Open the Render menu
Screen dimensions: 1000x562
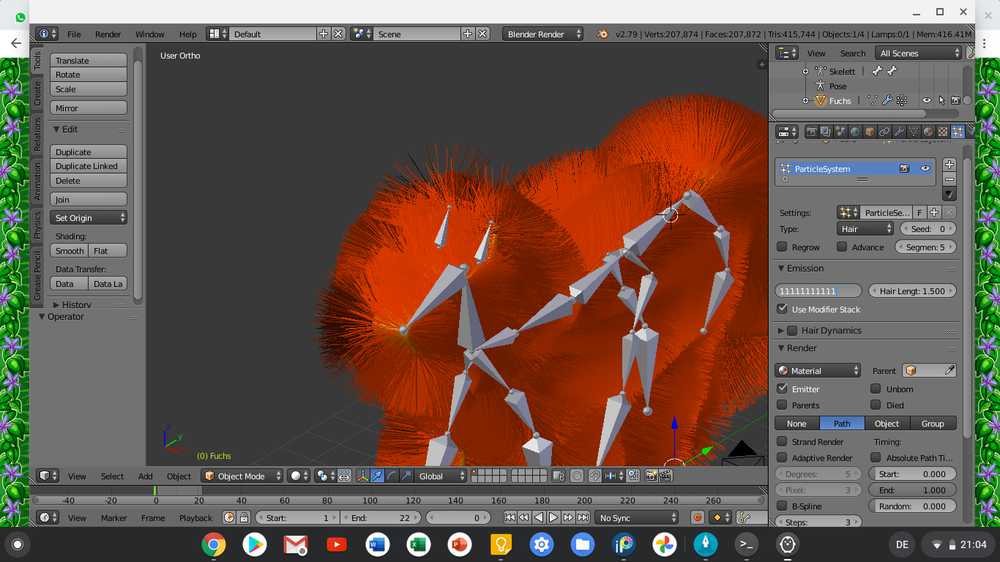[108, 34]
